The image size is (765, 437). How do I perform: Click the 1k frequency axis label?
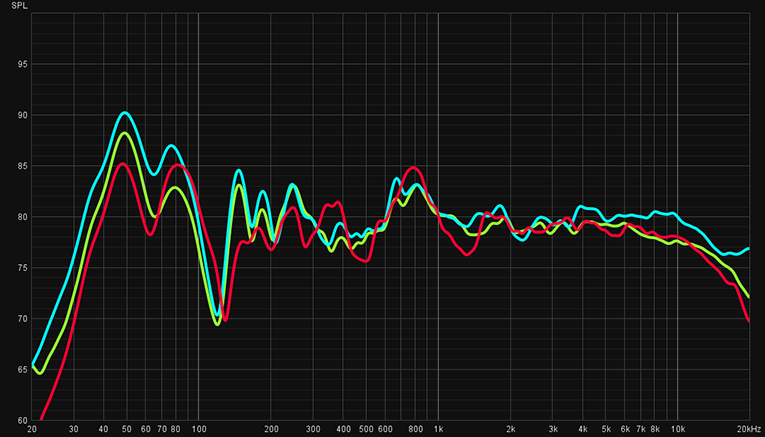coord(438,430)
